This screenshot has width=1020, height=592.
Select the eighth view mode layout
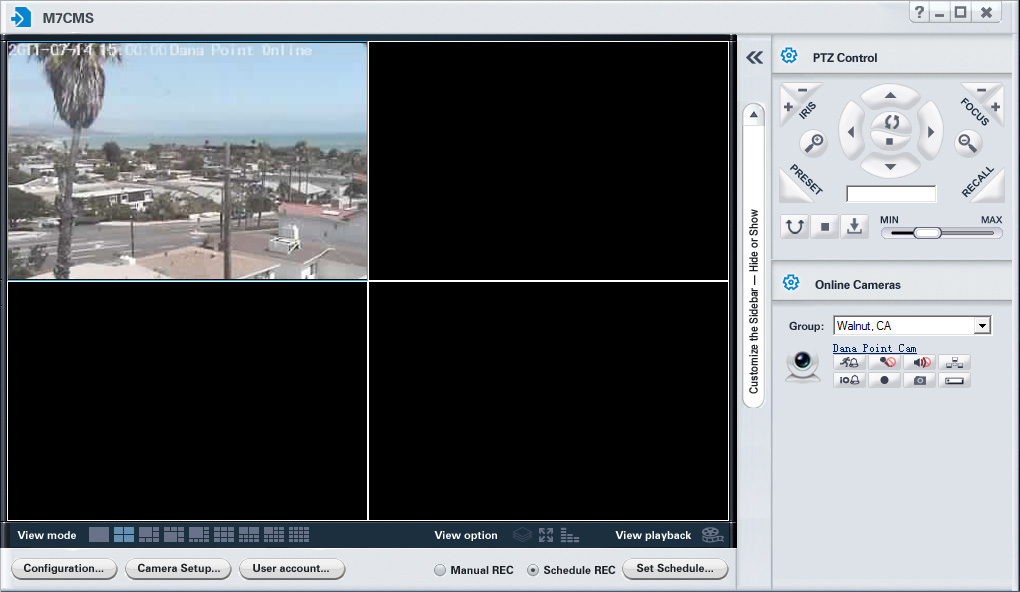point(274,535)
